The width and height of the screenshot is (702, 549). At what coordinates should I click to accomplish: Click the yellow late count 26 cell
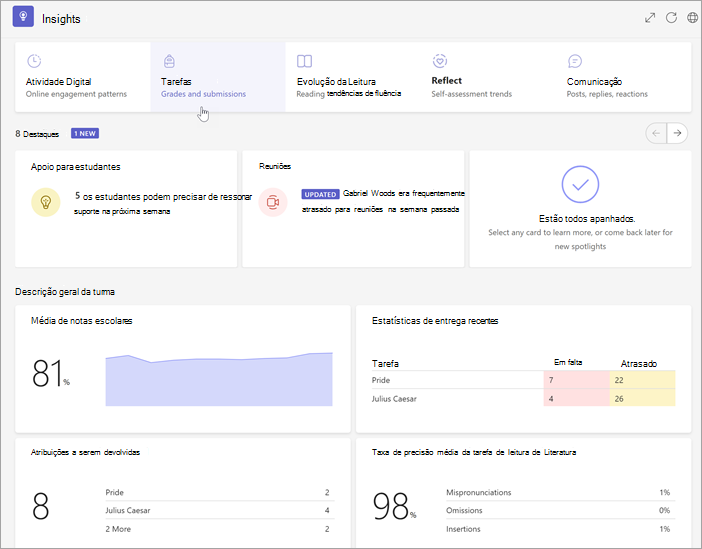point(642,398)
